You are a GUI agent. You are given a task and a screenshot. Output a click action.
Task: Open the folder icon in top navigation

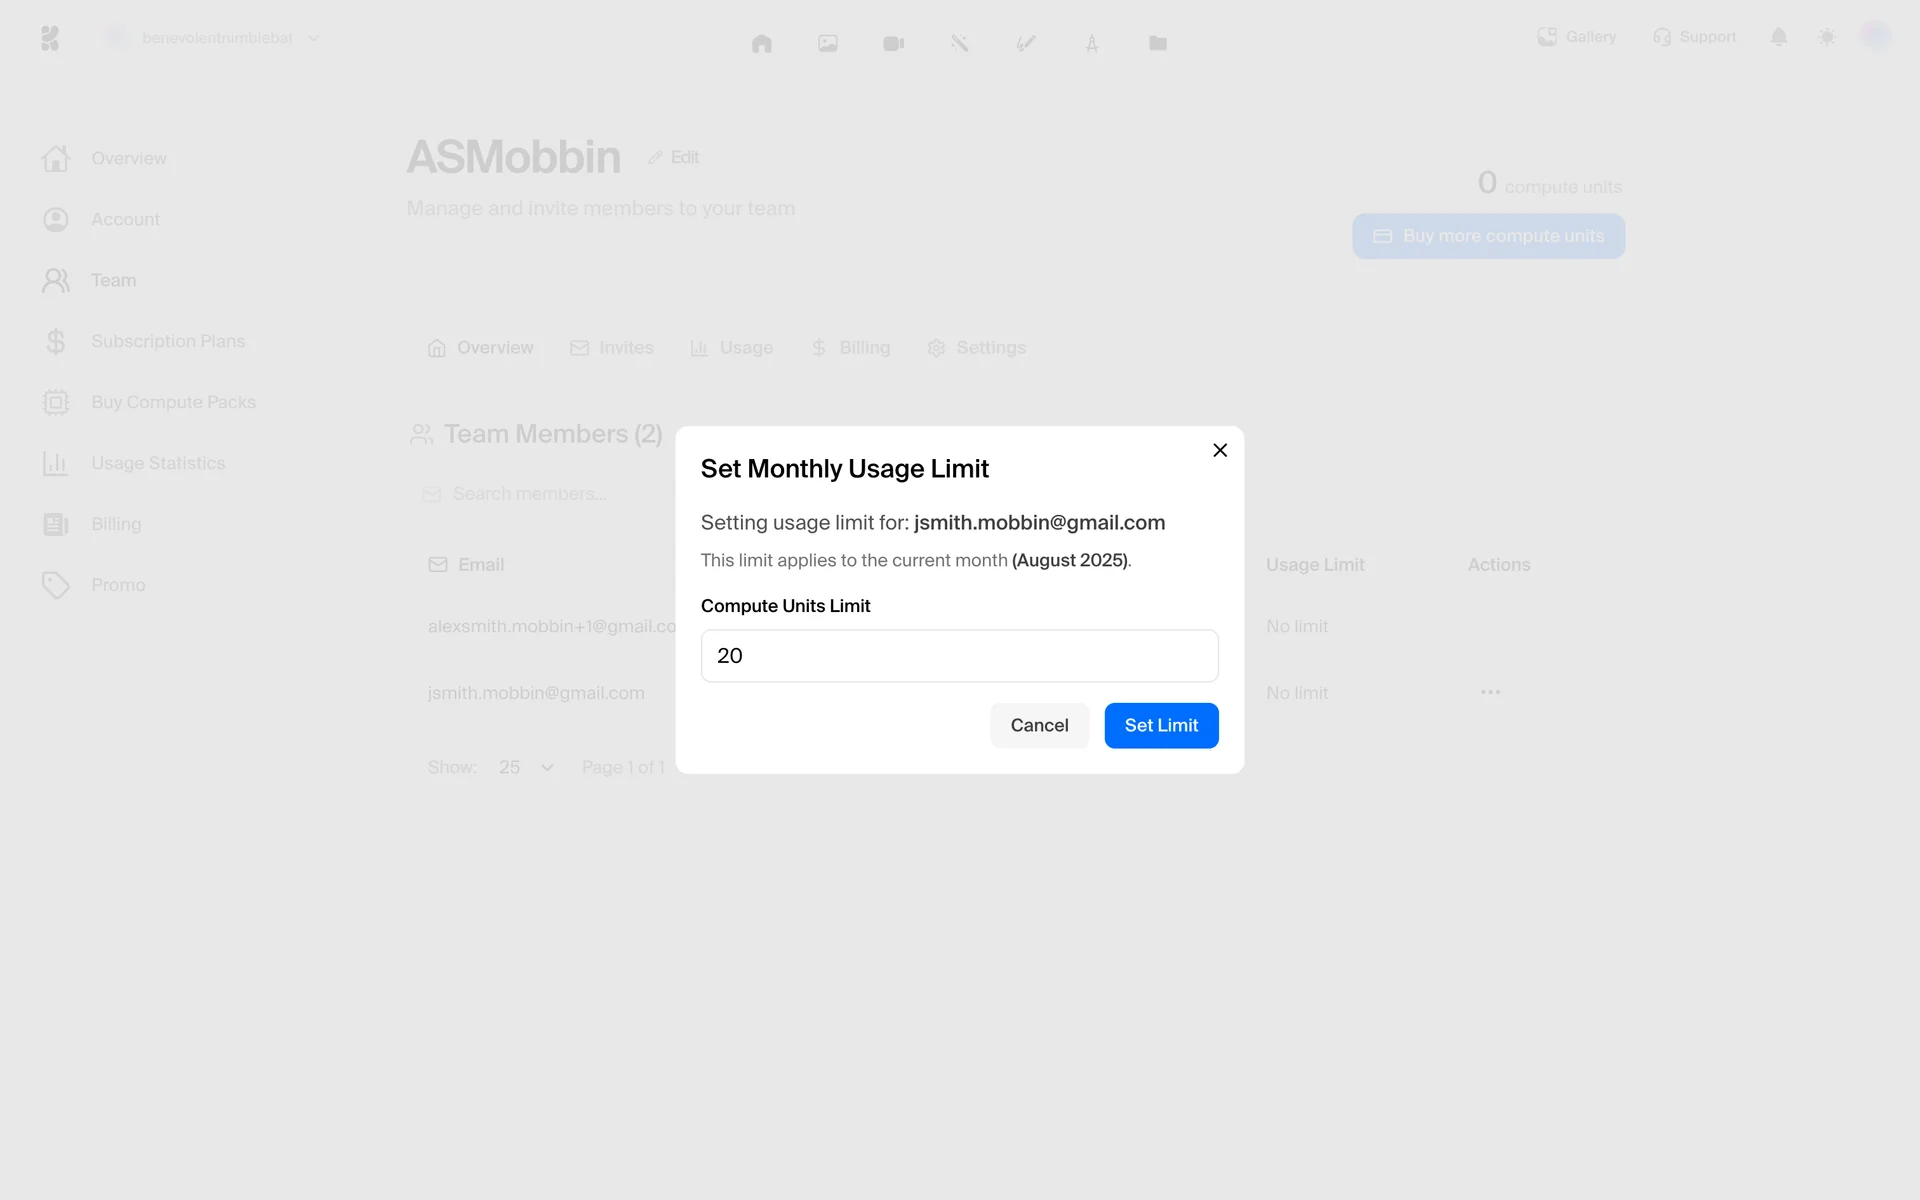click(1157, 43)
